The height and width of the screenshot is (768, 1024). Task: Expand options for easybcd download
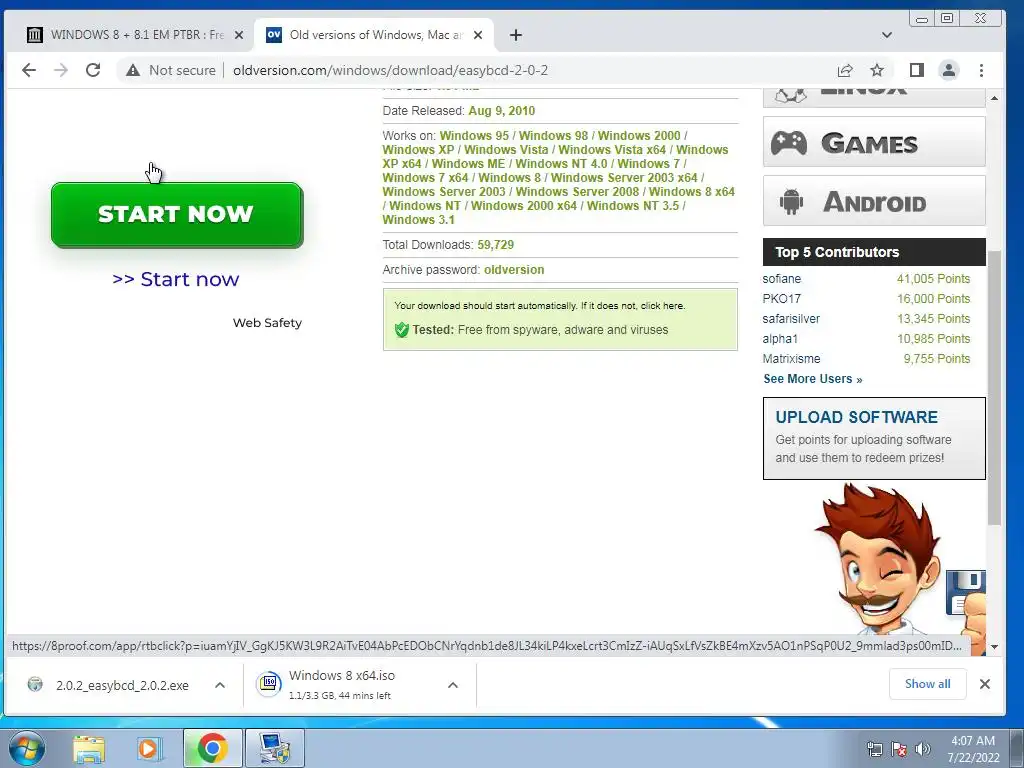coord(220,685)
